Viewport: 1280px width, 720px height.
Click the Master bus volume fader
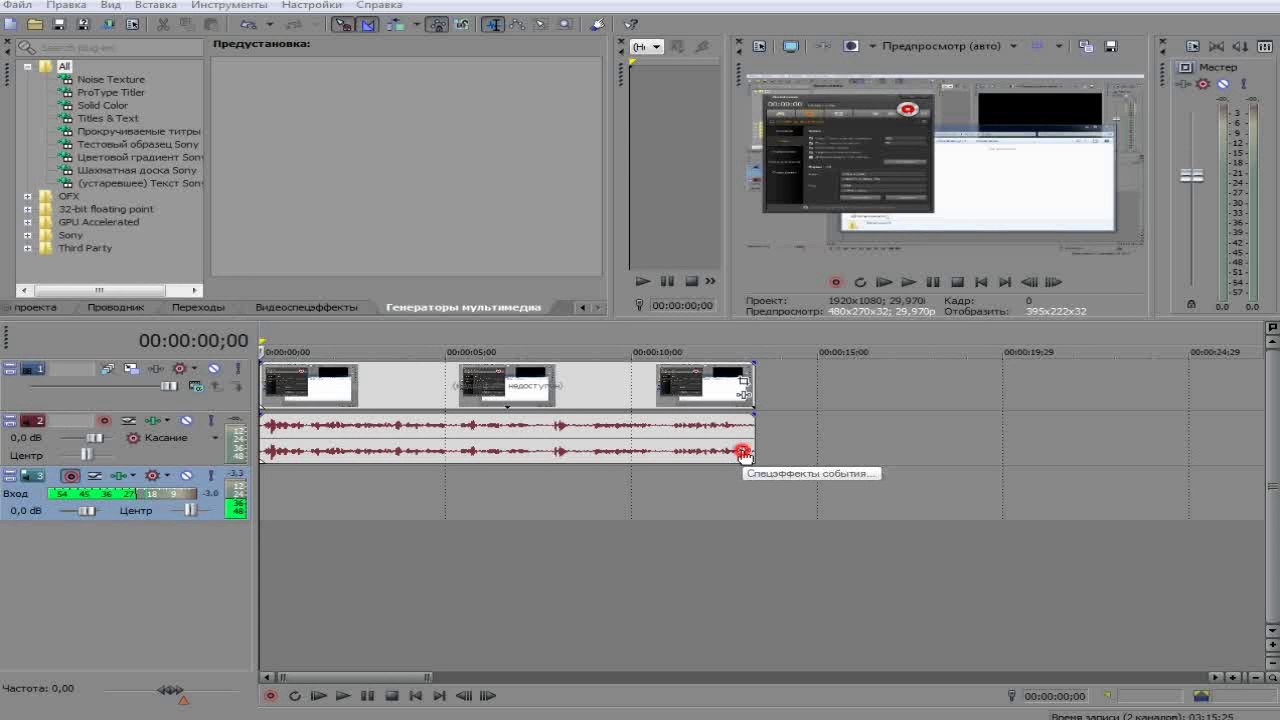[x=1191, y=176]
